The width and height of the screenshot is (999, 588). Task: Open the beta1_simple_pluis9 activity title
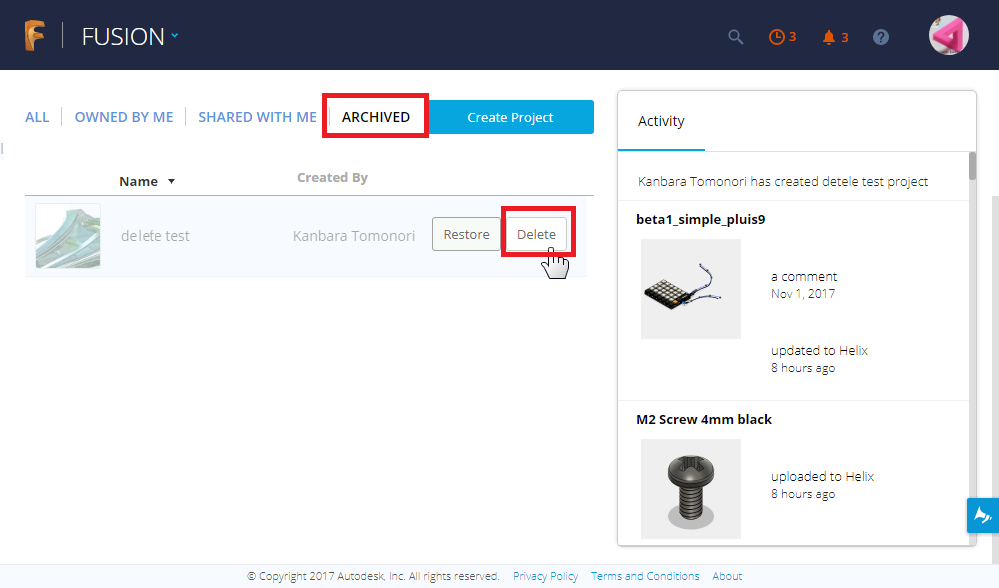(700, 219)
